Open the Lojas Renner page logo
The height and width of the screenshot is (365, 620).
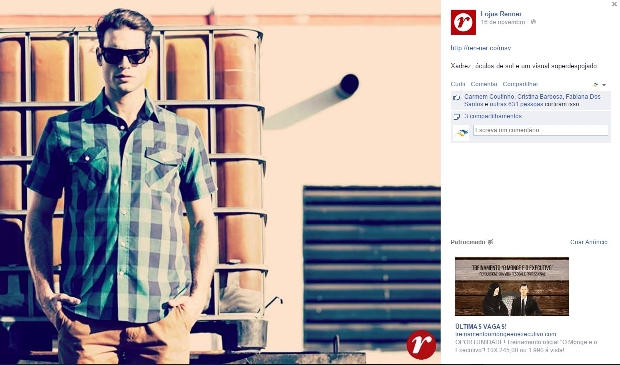[463, 22]
